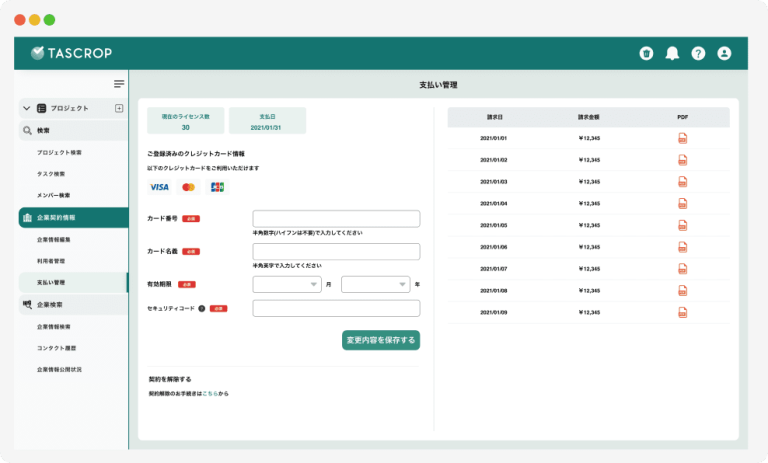The height and width of the screenshot is (463, 768).
Task: Click the 2021/01/05 date cell
Action: click(x=493, y=225)
